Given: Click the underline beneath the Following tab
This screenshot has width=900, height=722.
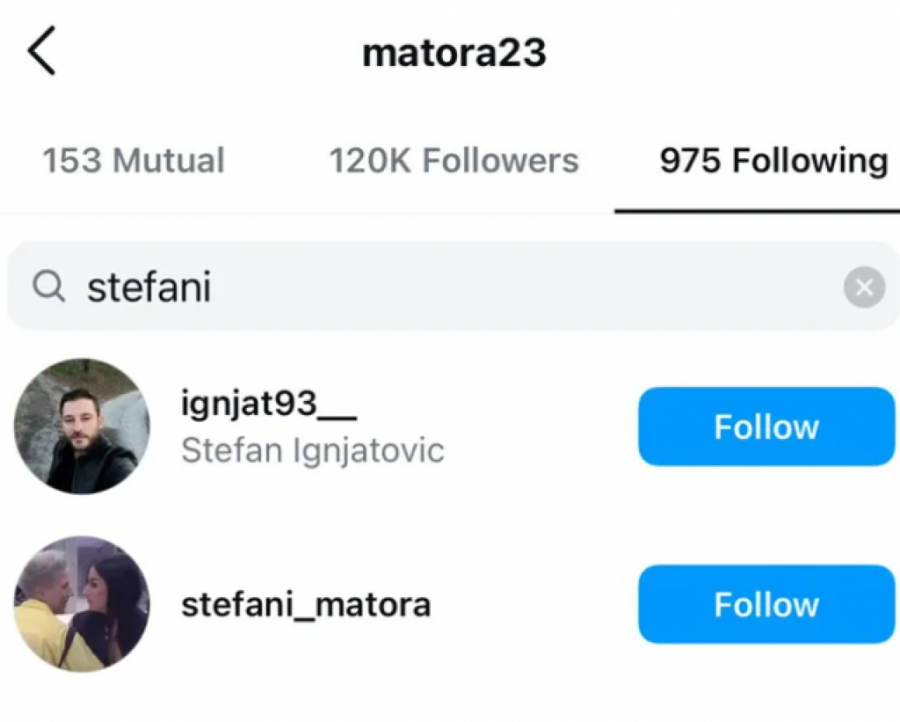Looking at the screenshot, I should [757, 211].
